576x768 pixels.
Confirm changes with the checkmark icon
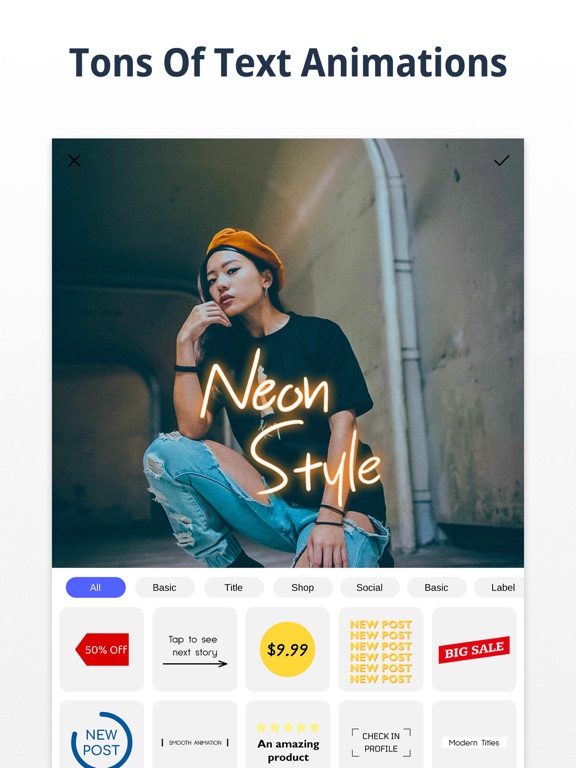point(502,161)
